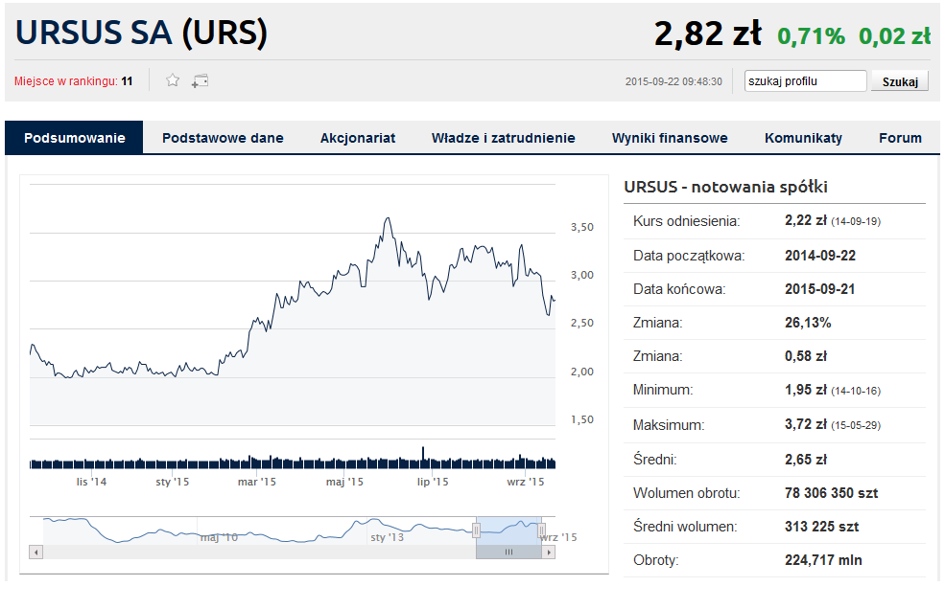Go to Władze i zatrudnienie tab
945x609 pixels.
pyautogui.click(x=503, y=138)
